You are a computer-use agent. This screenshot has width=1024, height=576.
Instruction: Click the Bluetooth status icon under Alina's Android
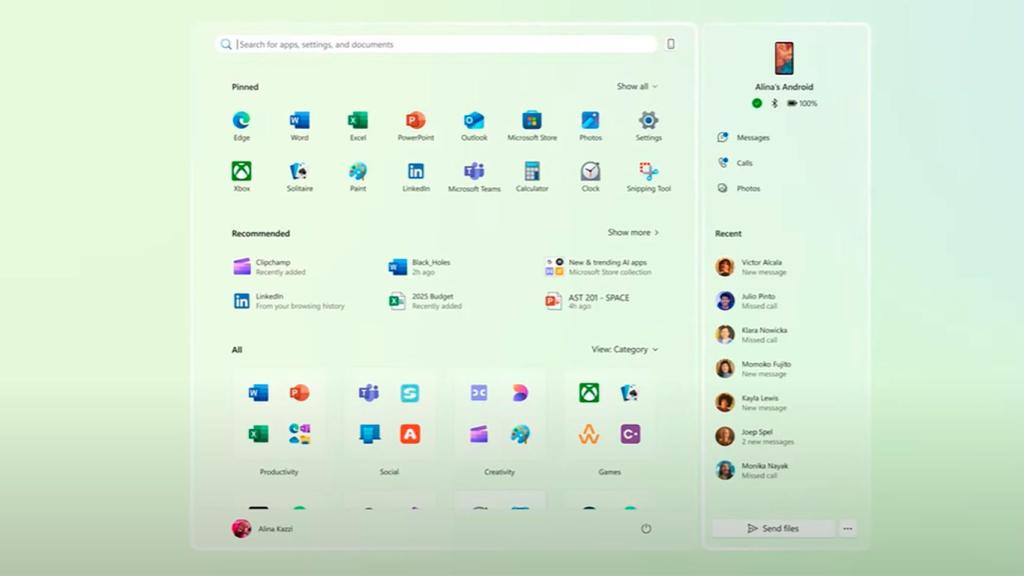coord(775,103)
